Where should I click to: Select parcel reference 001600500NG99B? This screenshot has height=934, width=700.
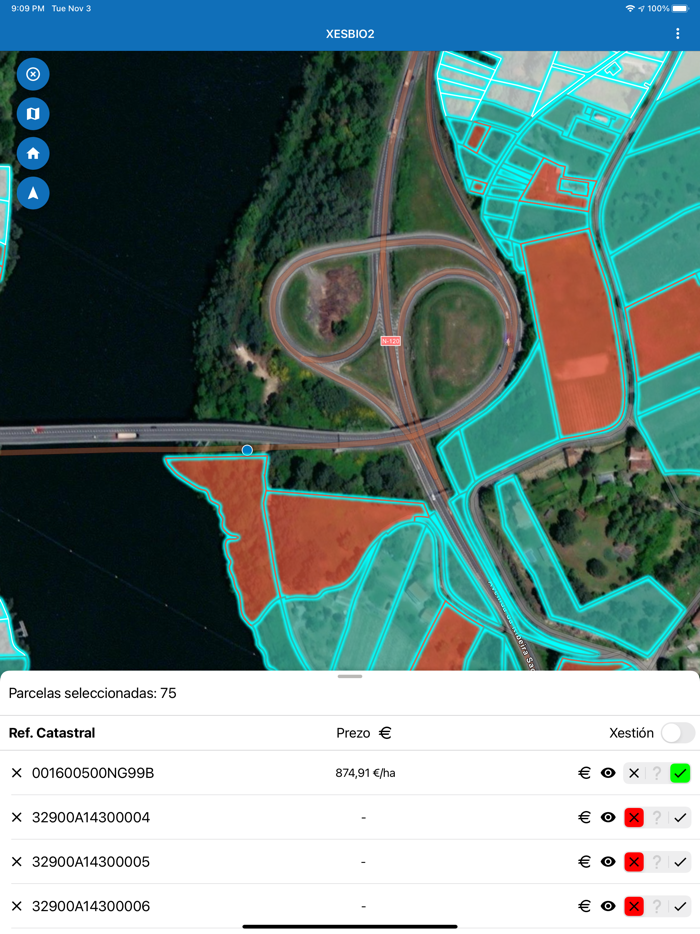(93, 773)
